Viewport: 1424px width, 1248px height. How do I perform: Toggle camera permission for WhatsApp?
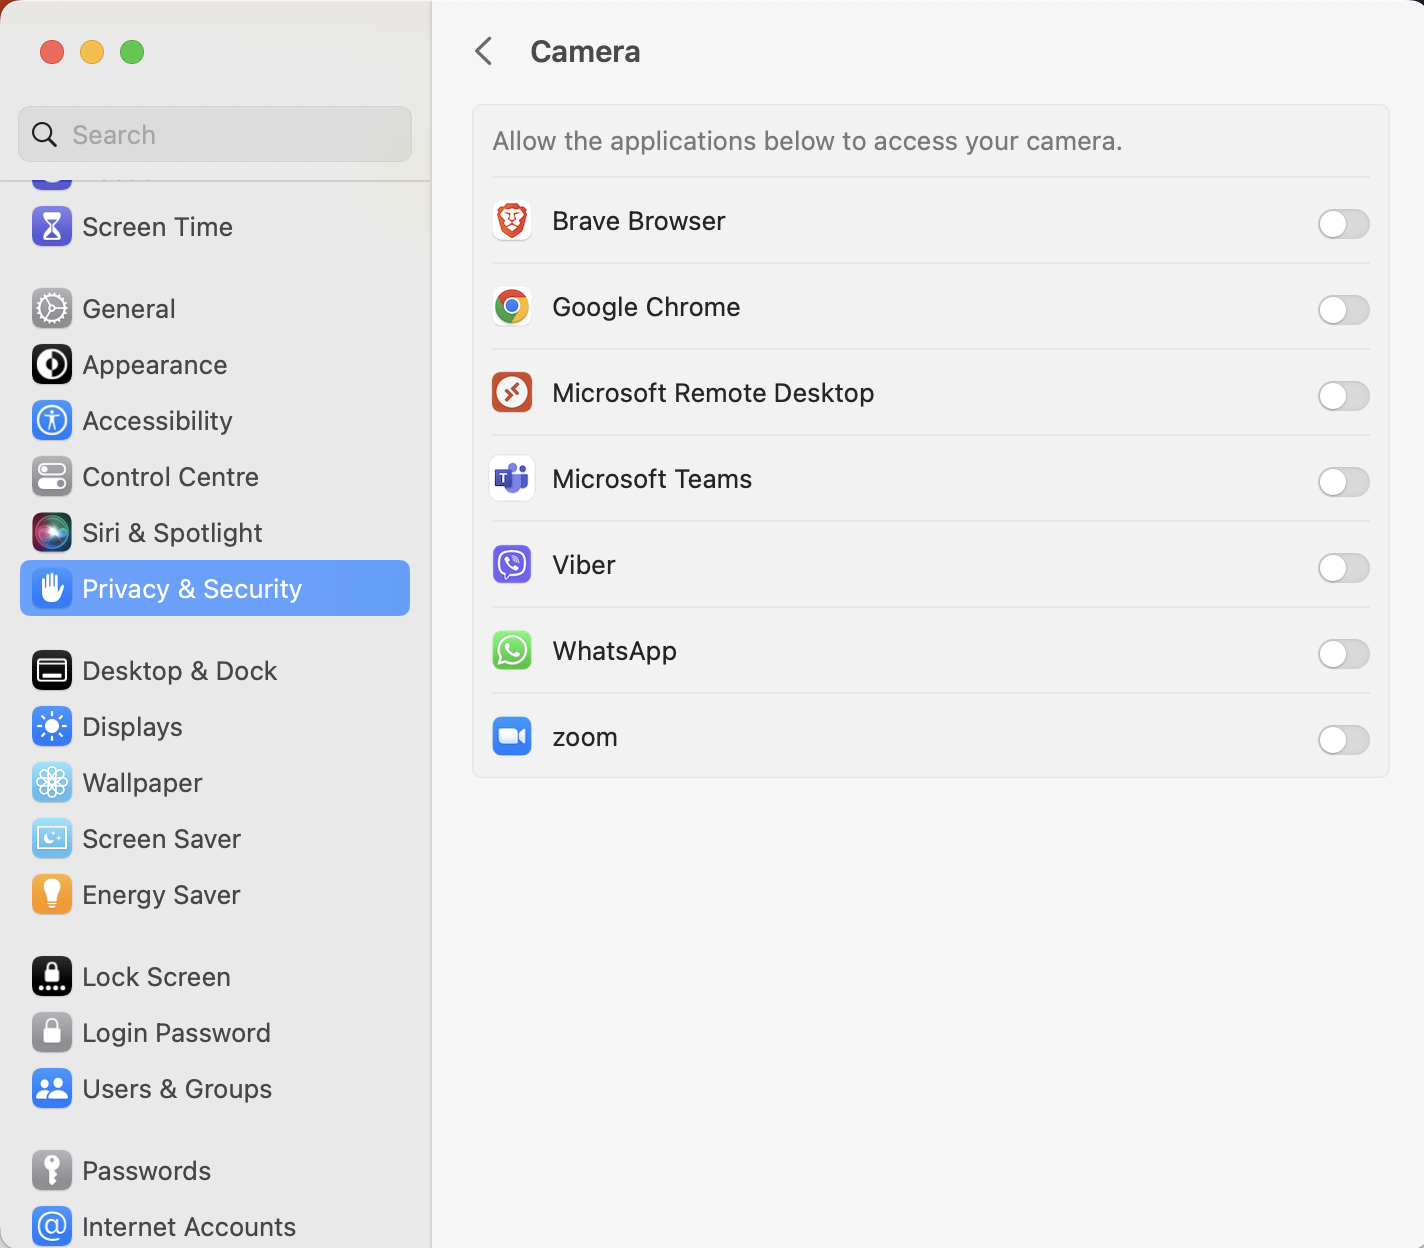pyautogui.click(x=1343, y=654)
